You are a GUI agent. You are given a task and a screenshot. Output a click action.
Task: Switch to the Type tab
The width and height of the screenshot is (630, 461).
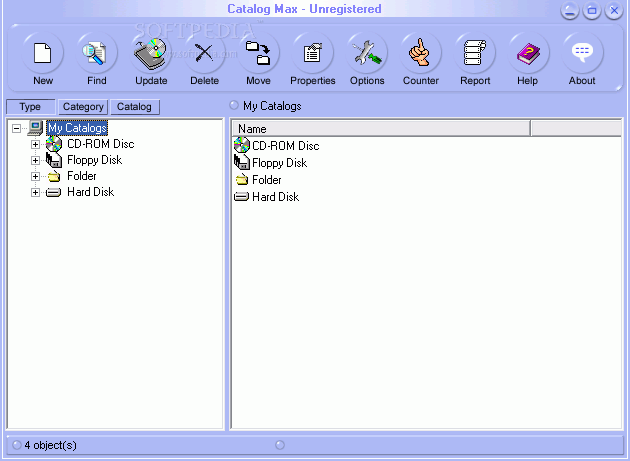pos(31,107)
